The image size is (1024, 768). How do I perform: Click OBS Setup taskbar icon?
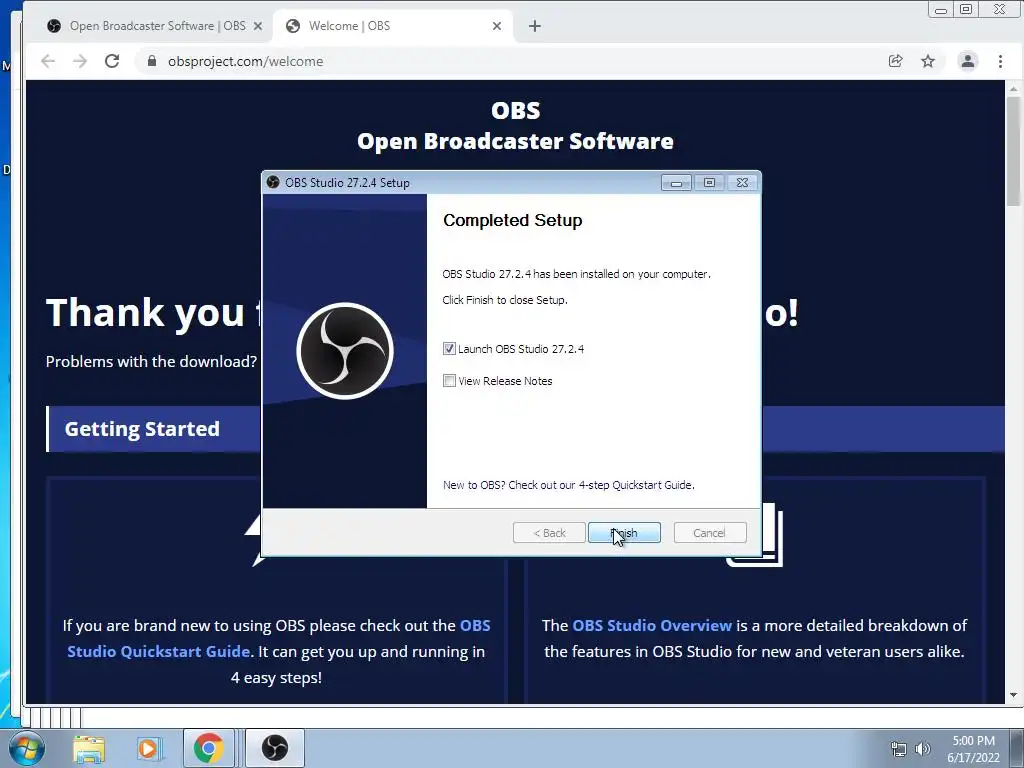(275, 748)
